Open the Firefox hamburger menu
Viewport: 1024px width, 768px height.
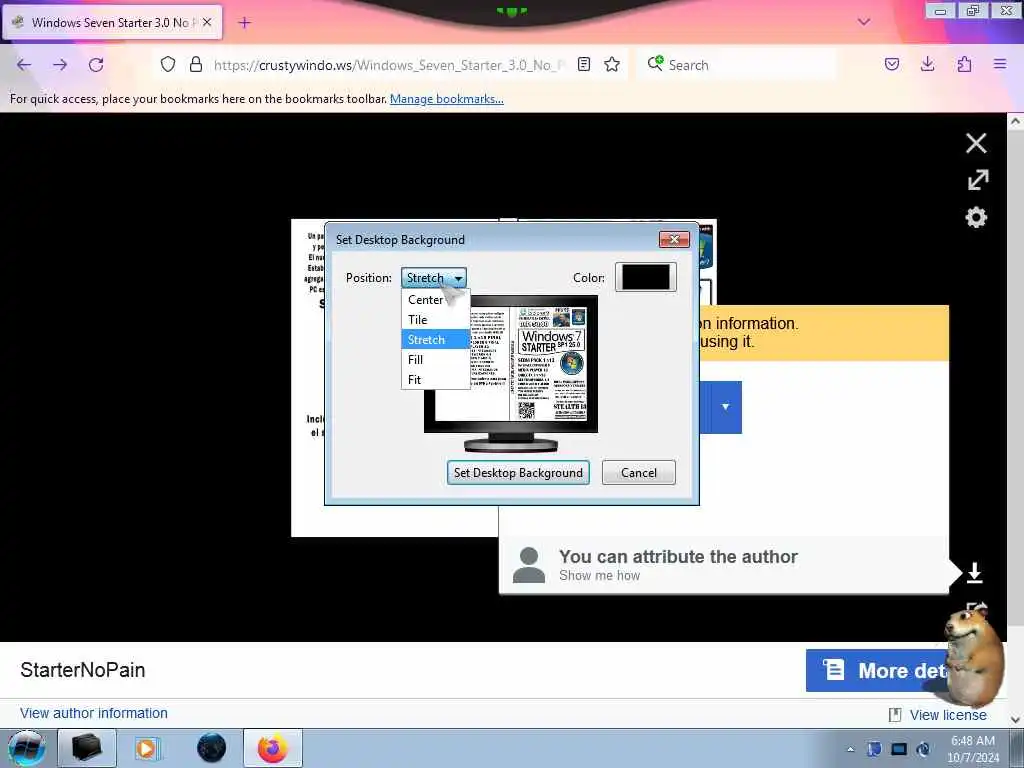(x=1000, y=64)
